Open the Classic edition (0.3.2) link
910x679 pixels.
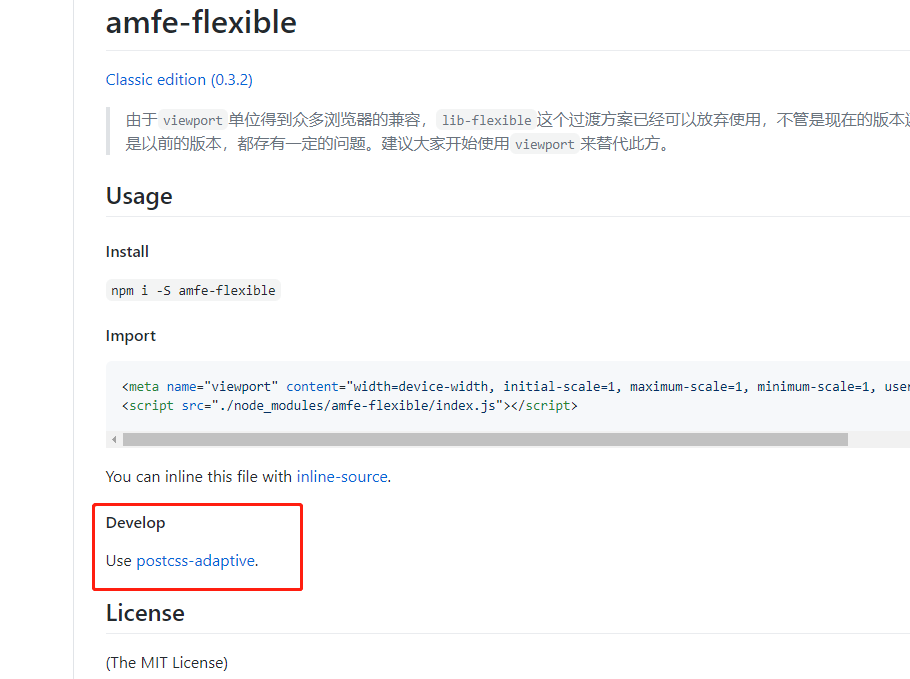tap(177, 79)
